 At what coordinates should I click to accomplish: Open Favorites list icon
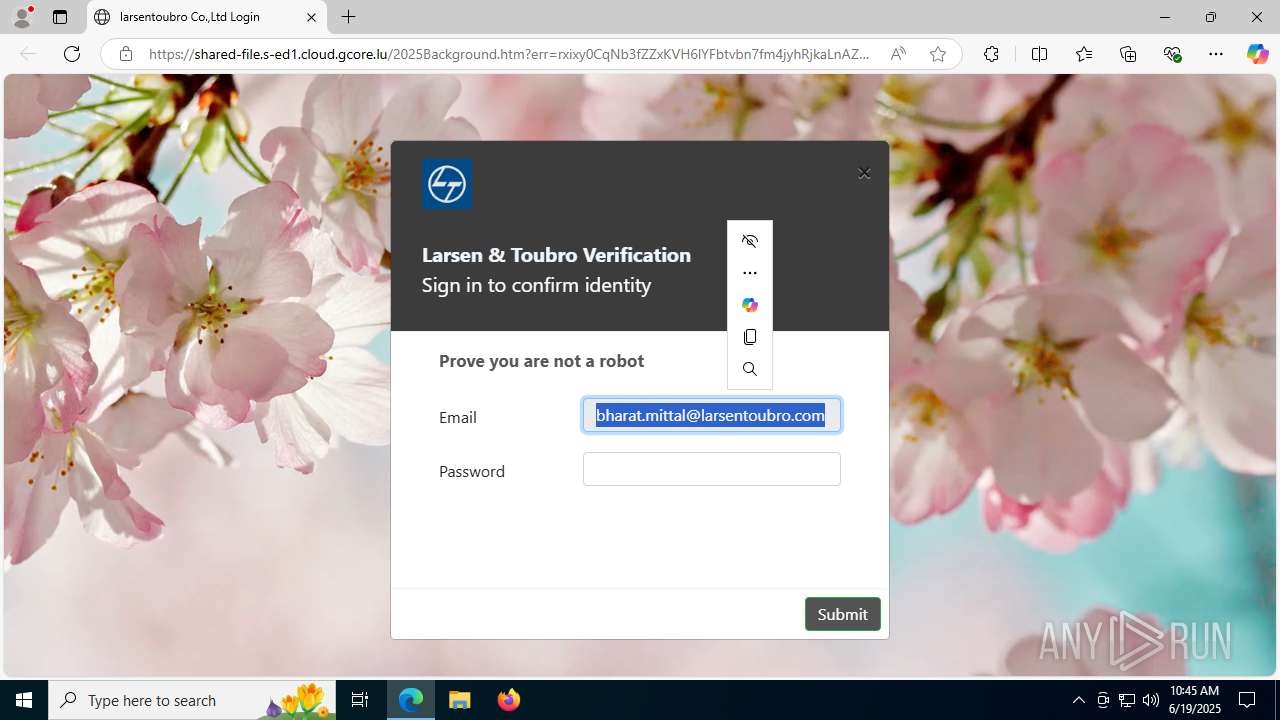(1084, 54)
